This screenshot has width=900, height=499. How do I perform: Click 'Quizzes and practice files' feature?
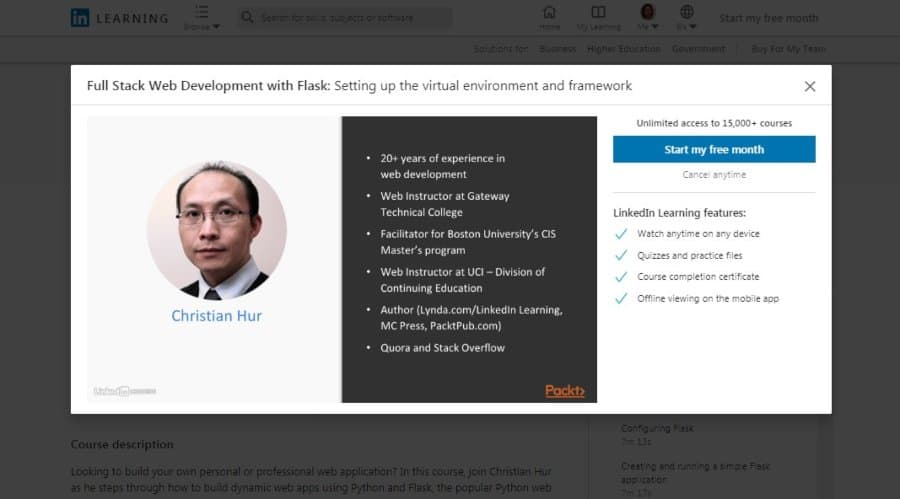(689, 256)
